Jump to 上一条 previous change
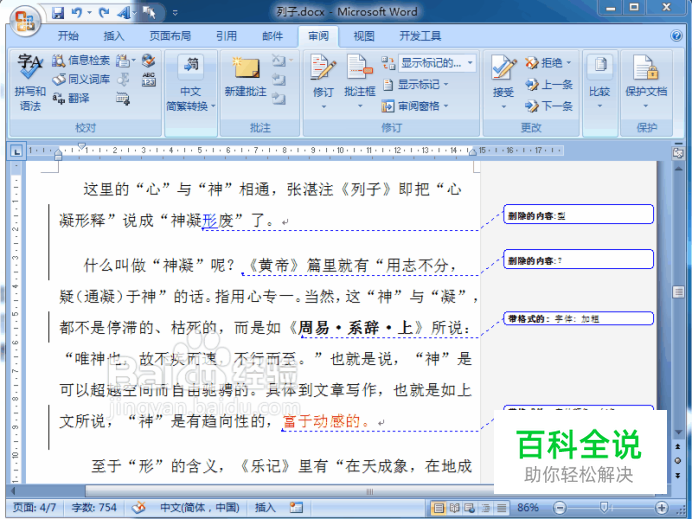Image resolution: width=692 pixels, height=519 pixels. [x=549, y=84]
